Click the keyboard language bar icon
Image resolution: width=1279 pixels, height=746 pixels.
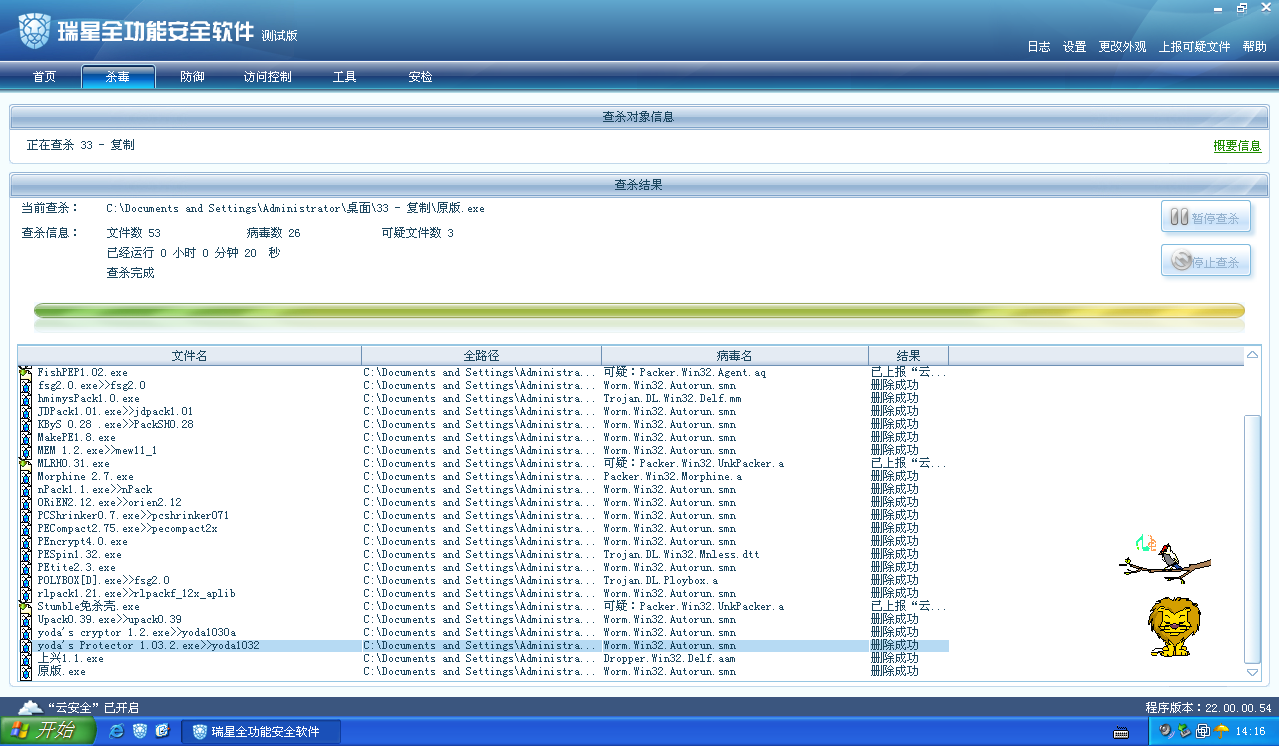tap(1121, 732)
